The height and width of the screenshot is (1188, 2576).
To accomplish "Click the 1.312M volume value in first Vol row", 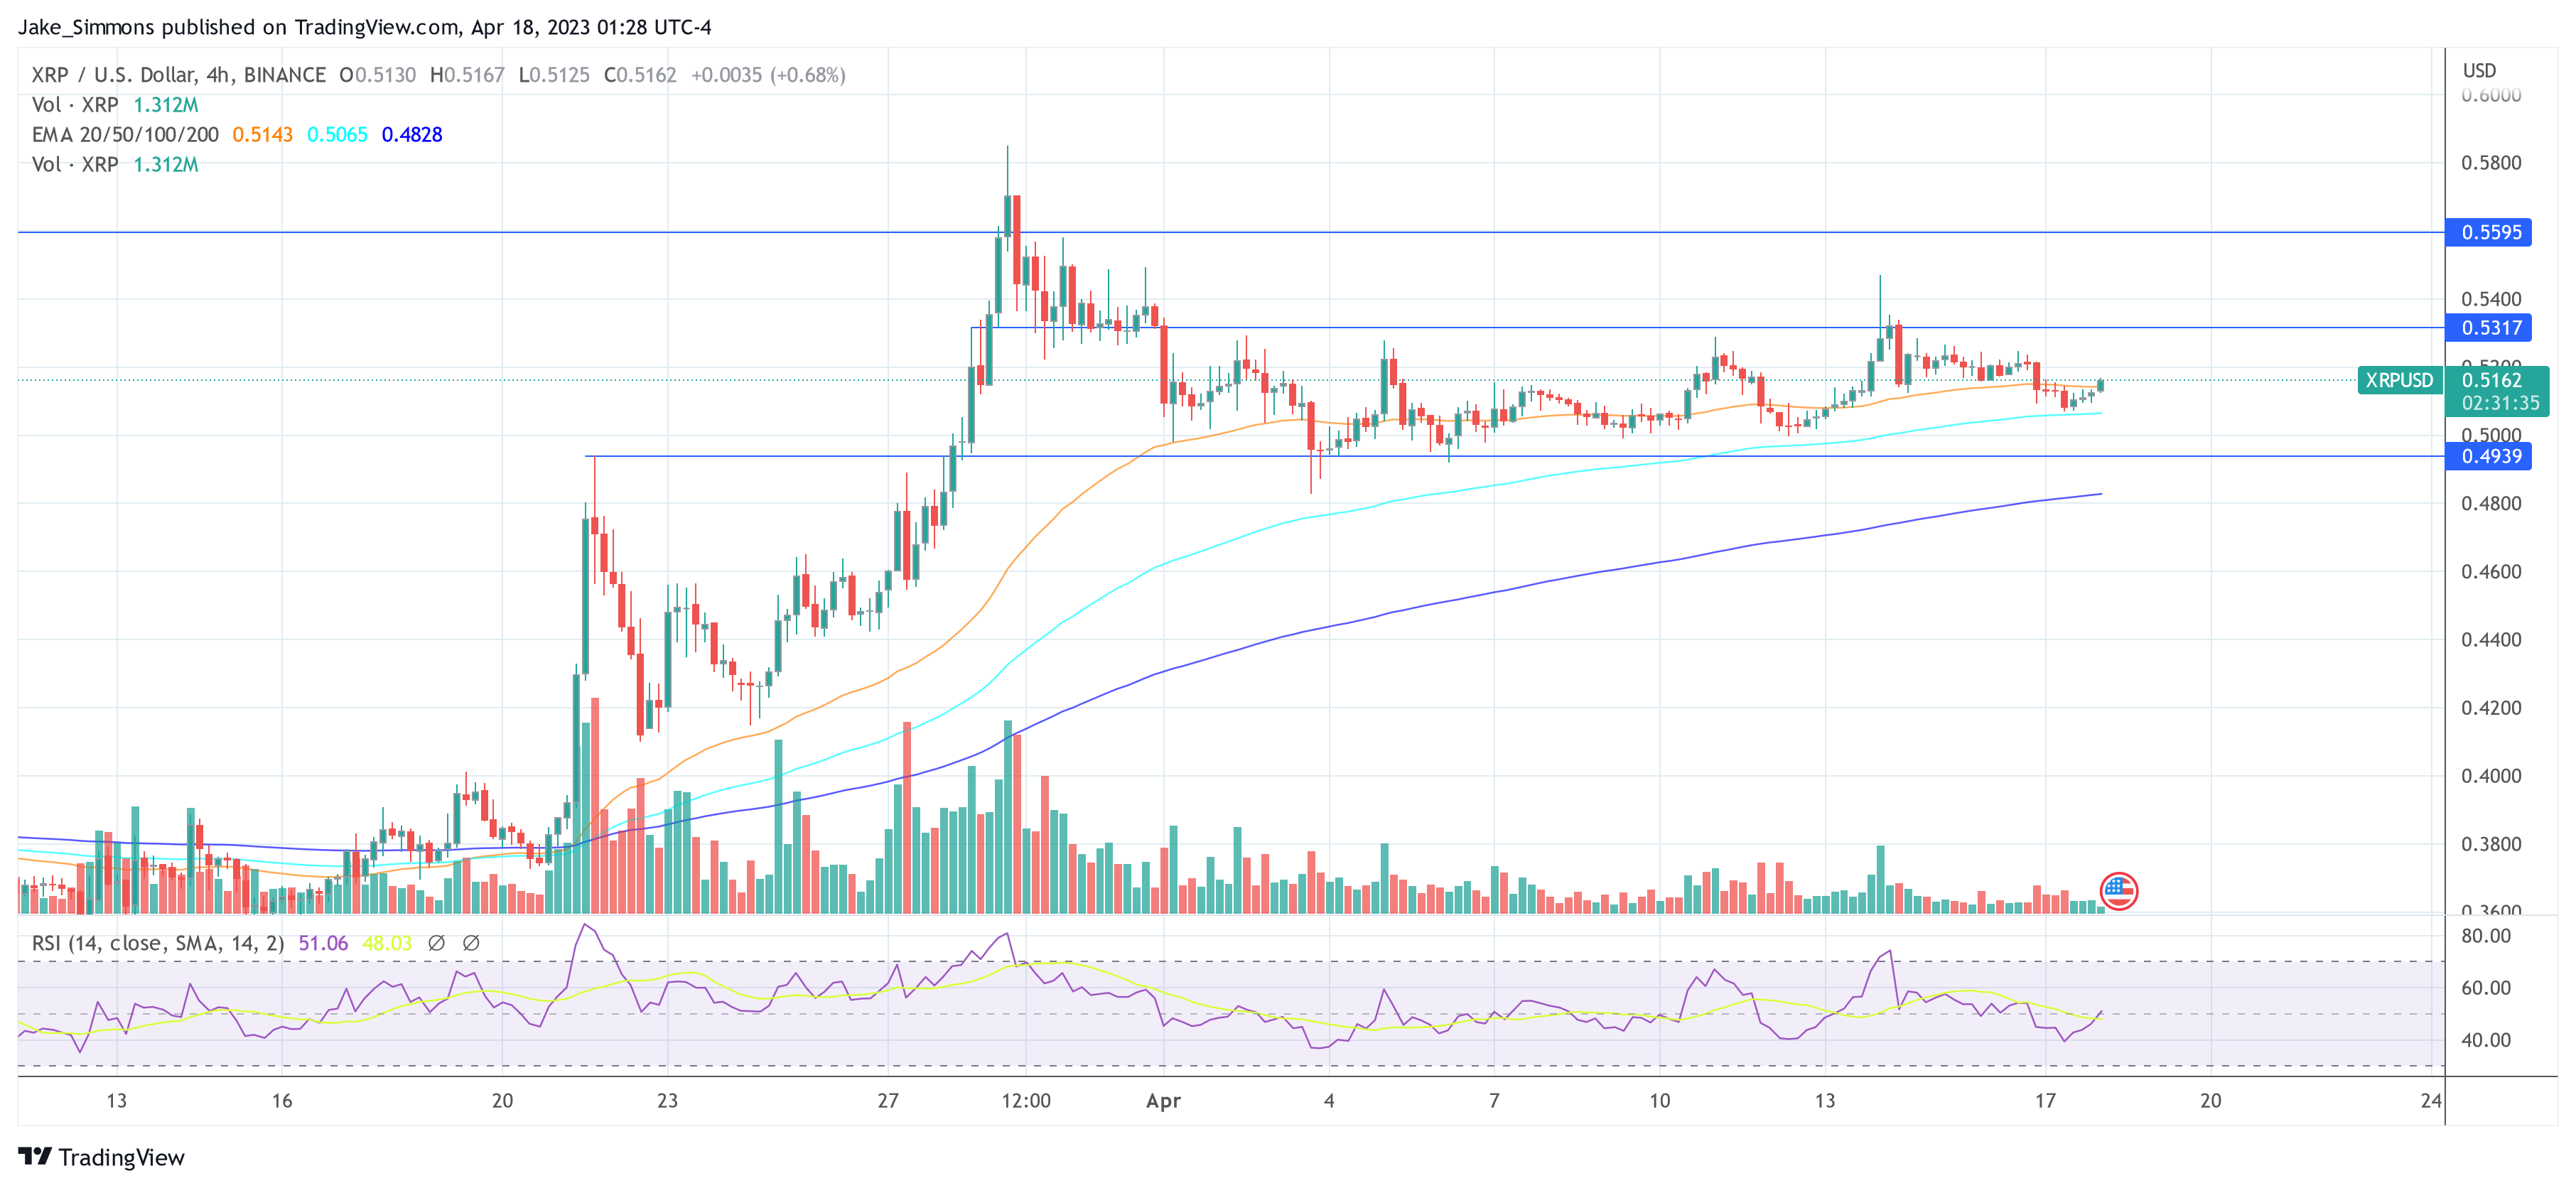I will [166, 105].
